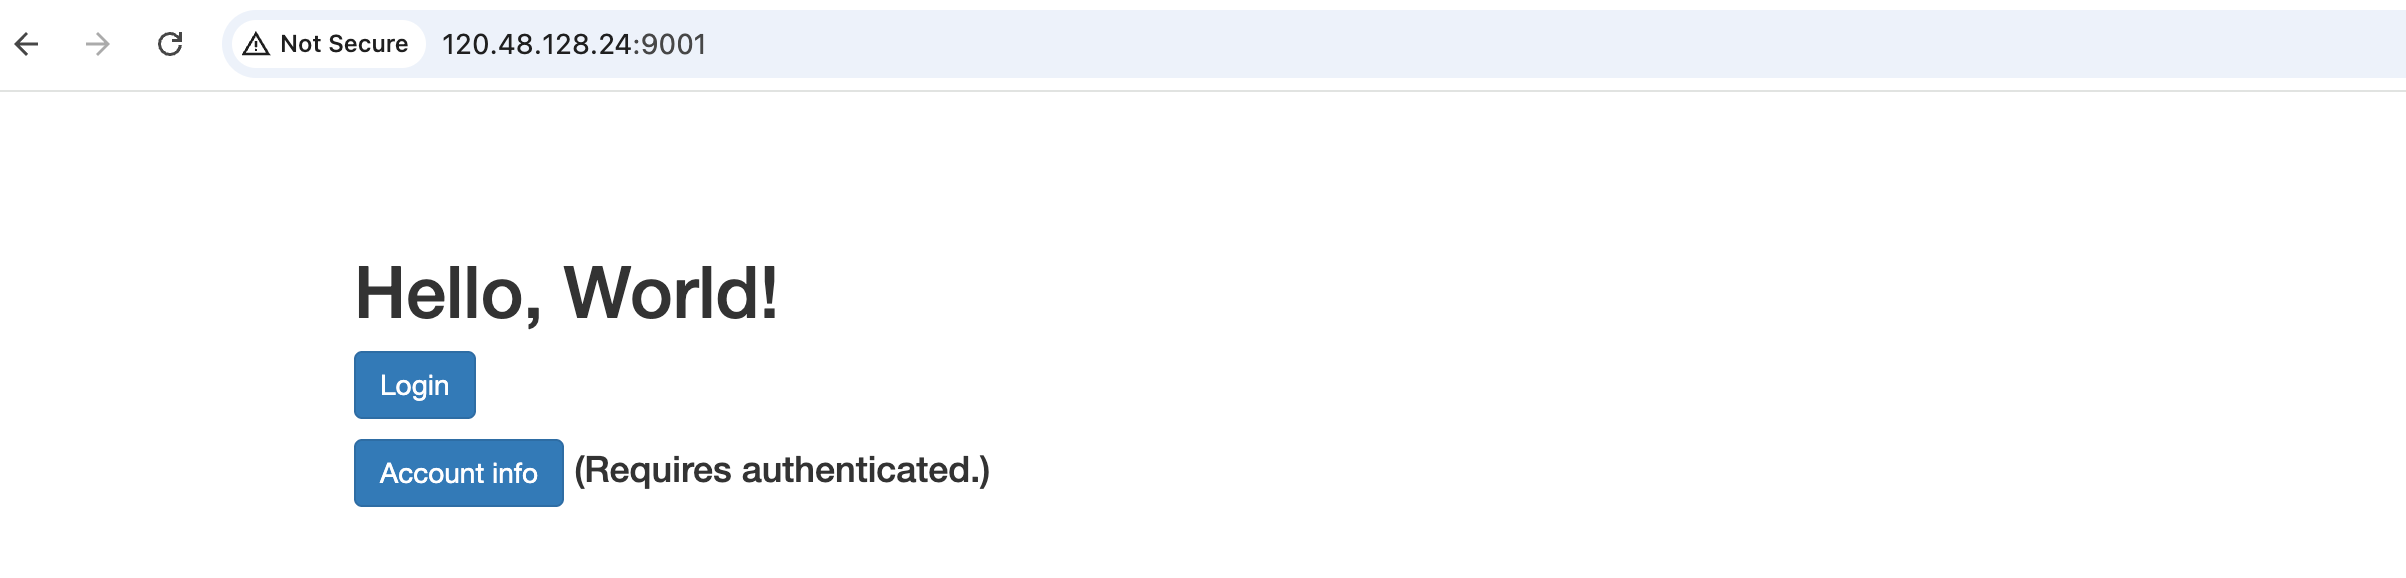This screenshot has height=578, width=2406.
Task: Click the empty area of the address bar
Action: point(1500,44)
